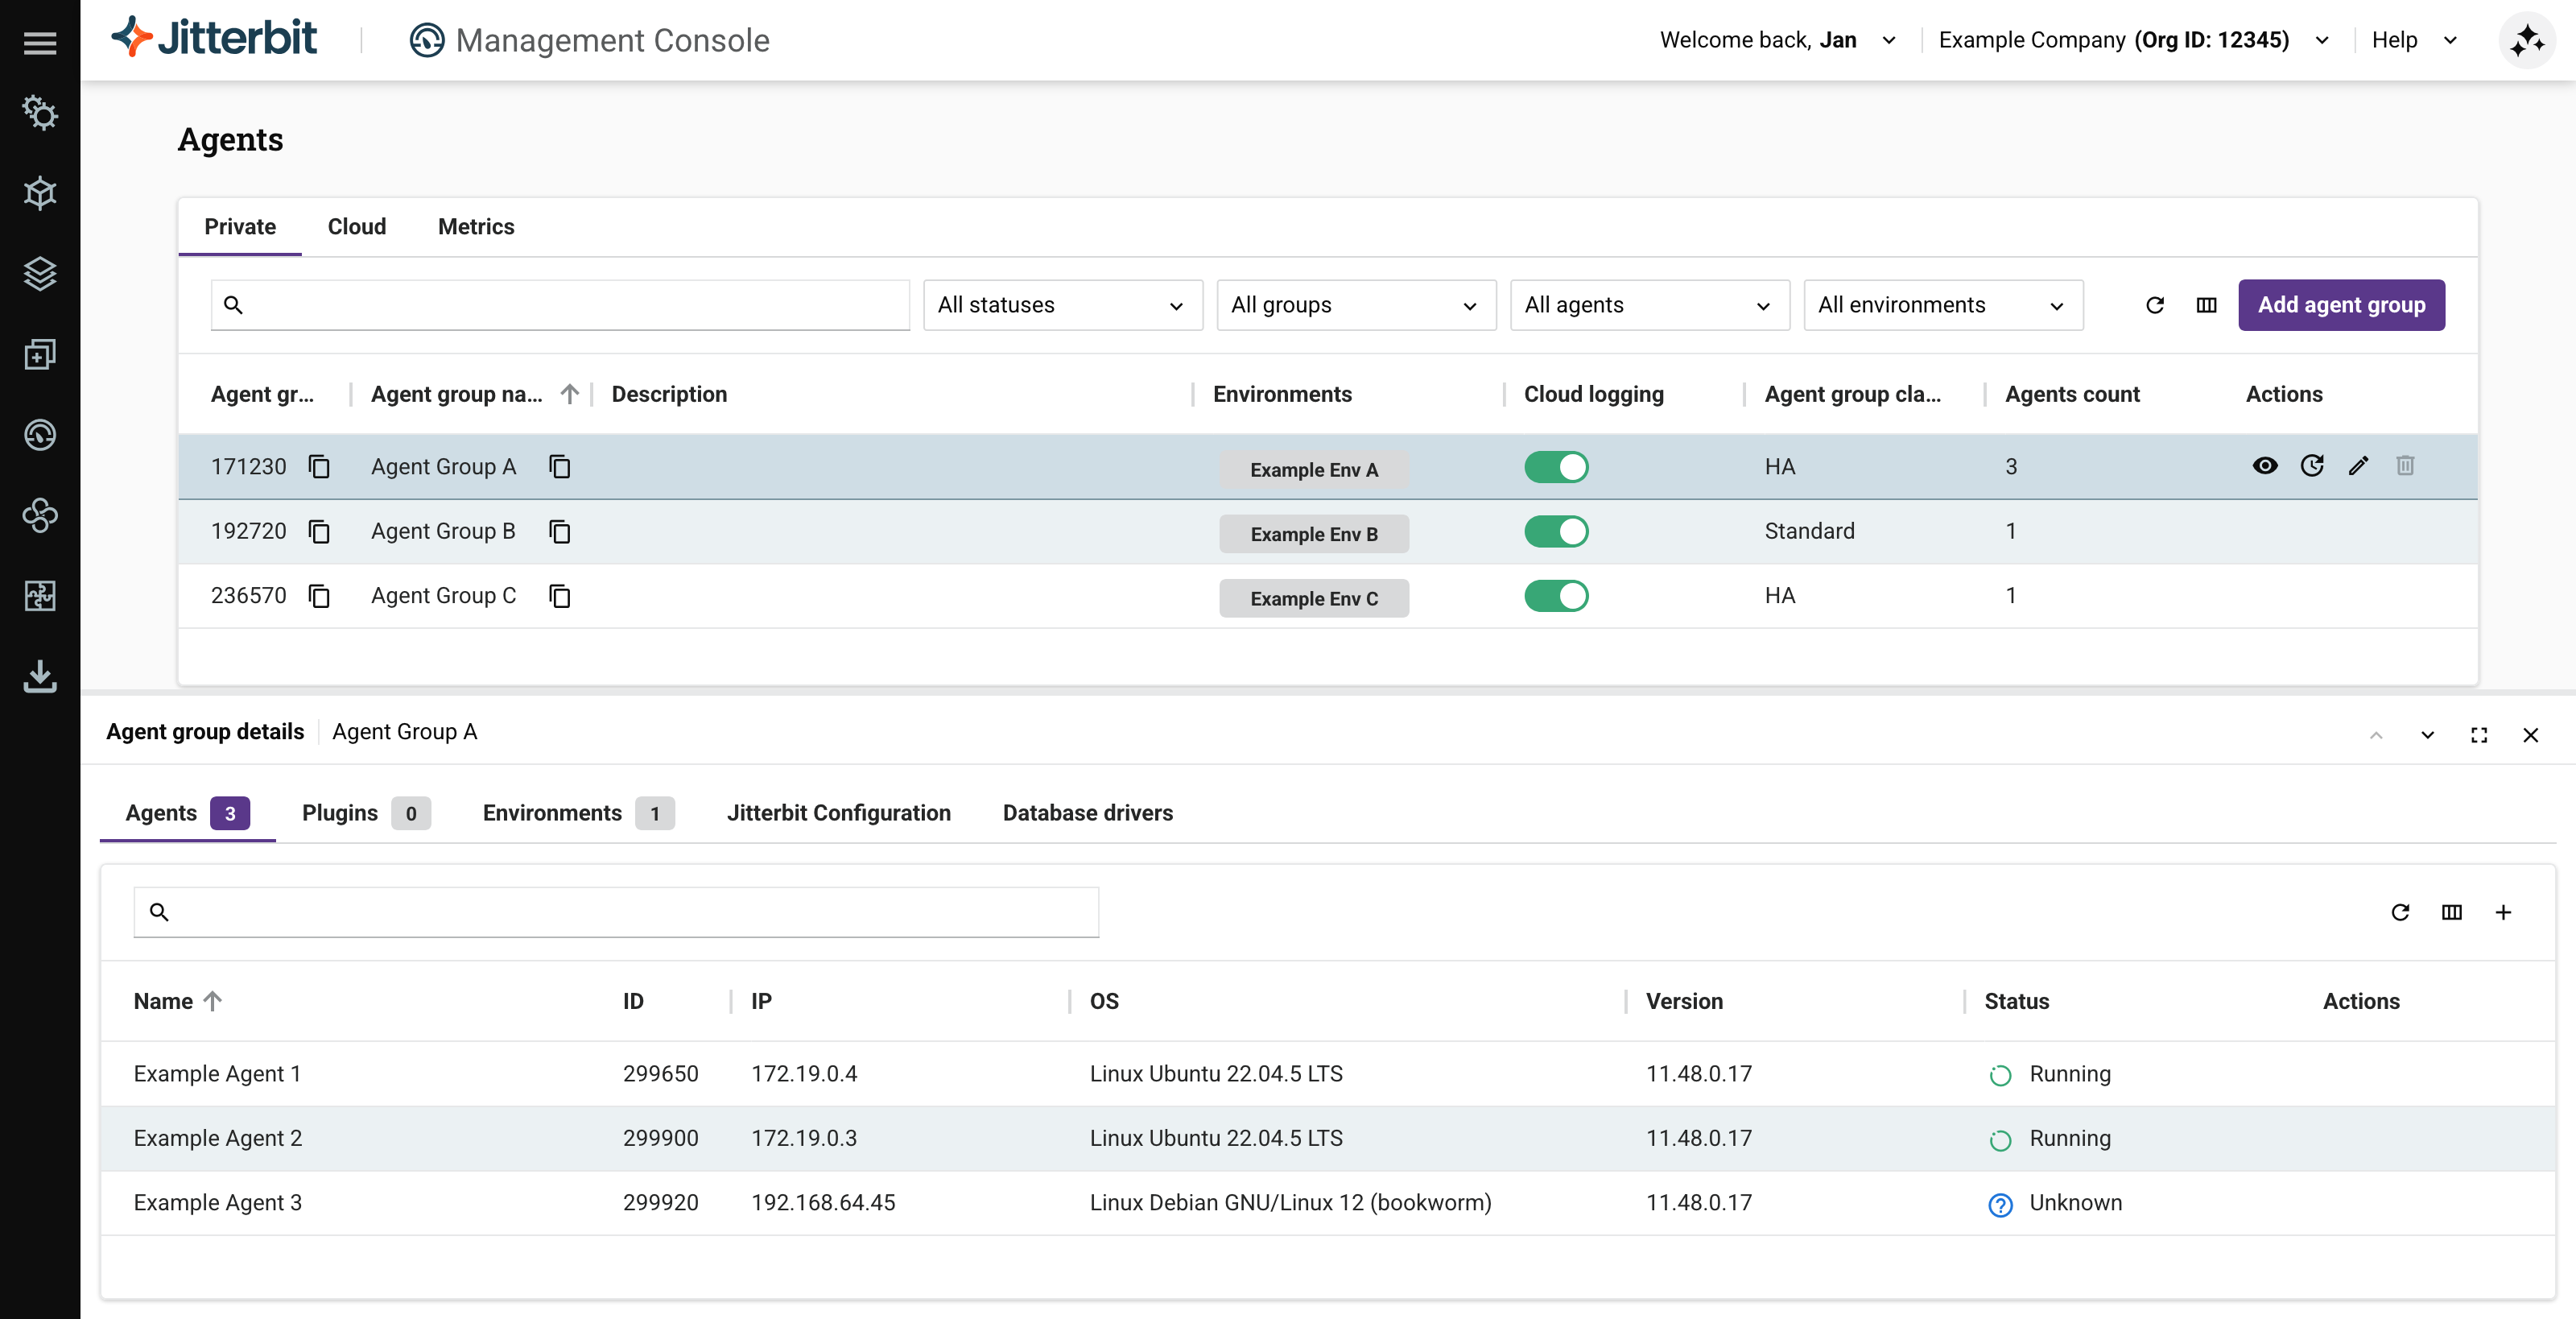Viewport: 2576px width, 1319px height.
Task: Turn off cloud logging for Agent Group C
Action: coord(1555,596)
